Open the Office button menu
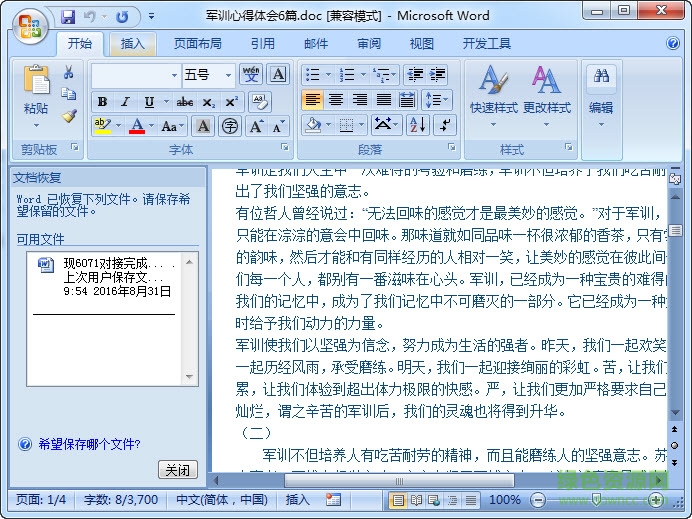Viewport: 692px width, 519px height. pos(30,26)
